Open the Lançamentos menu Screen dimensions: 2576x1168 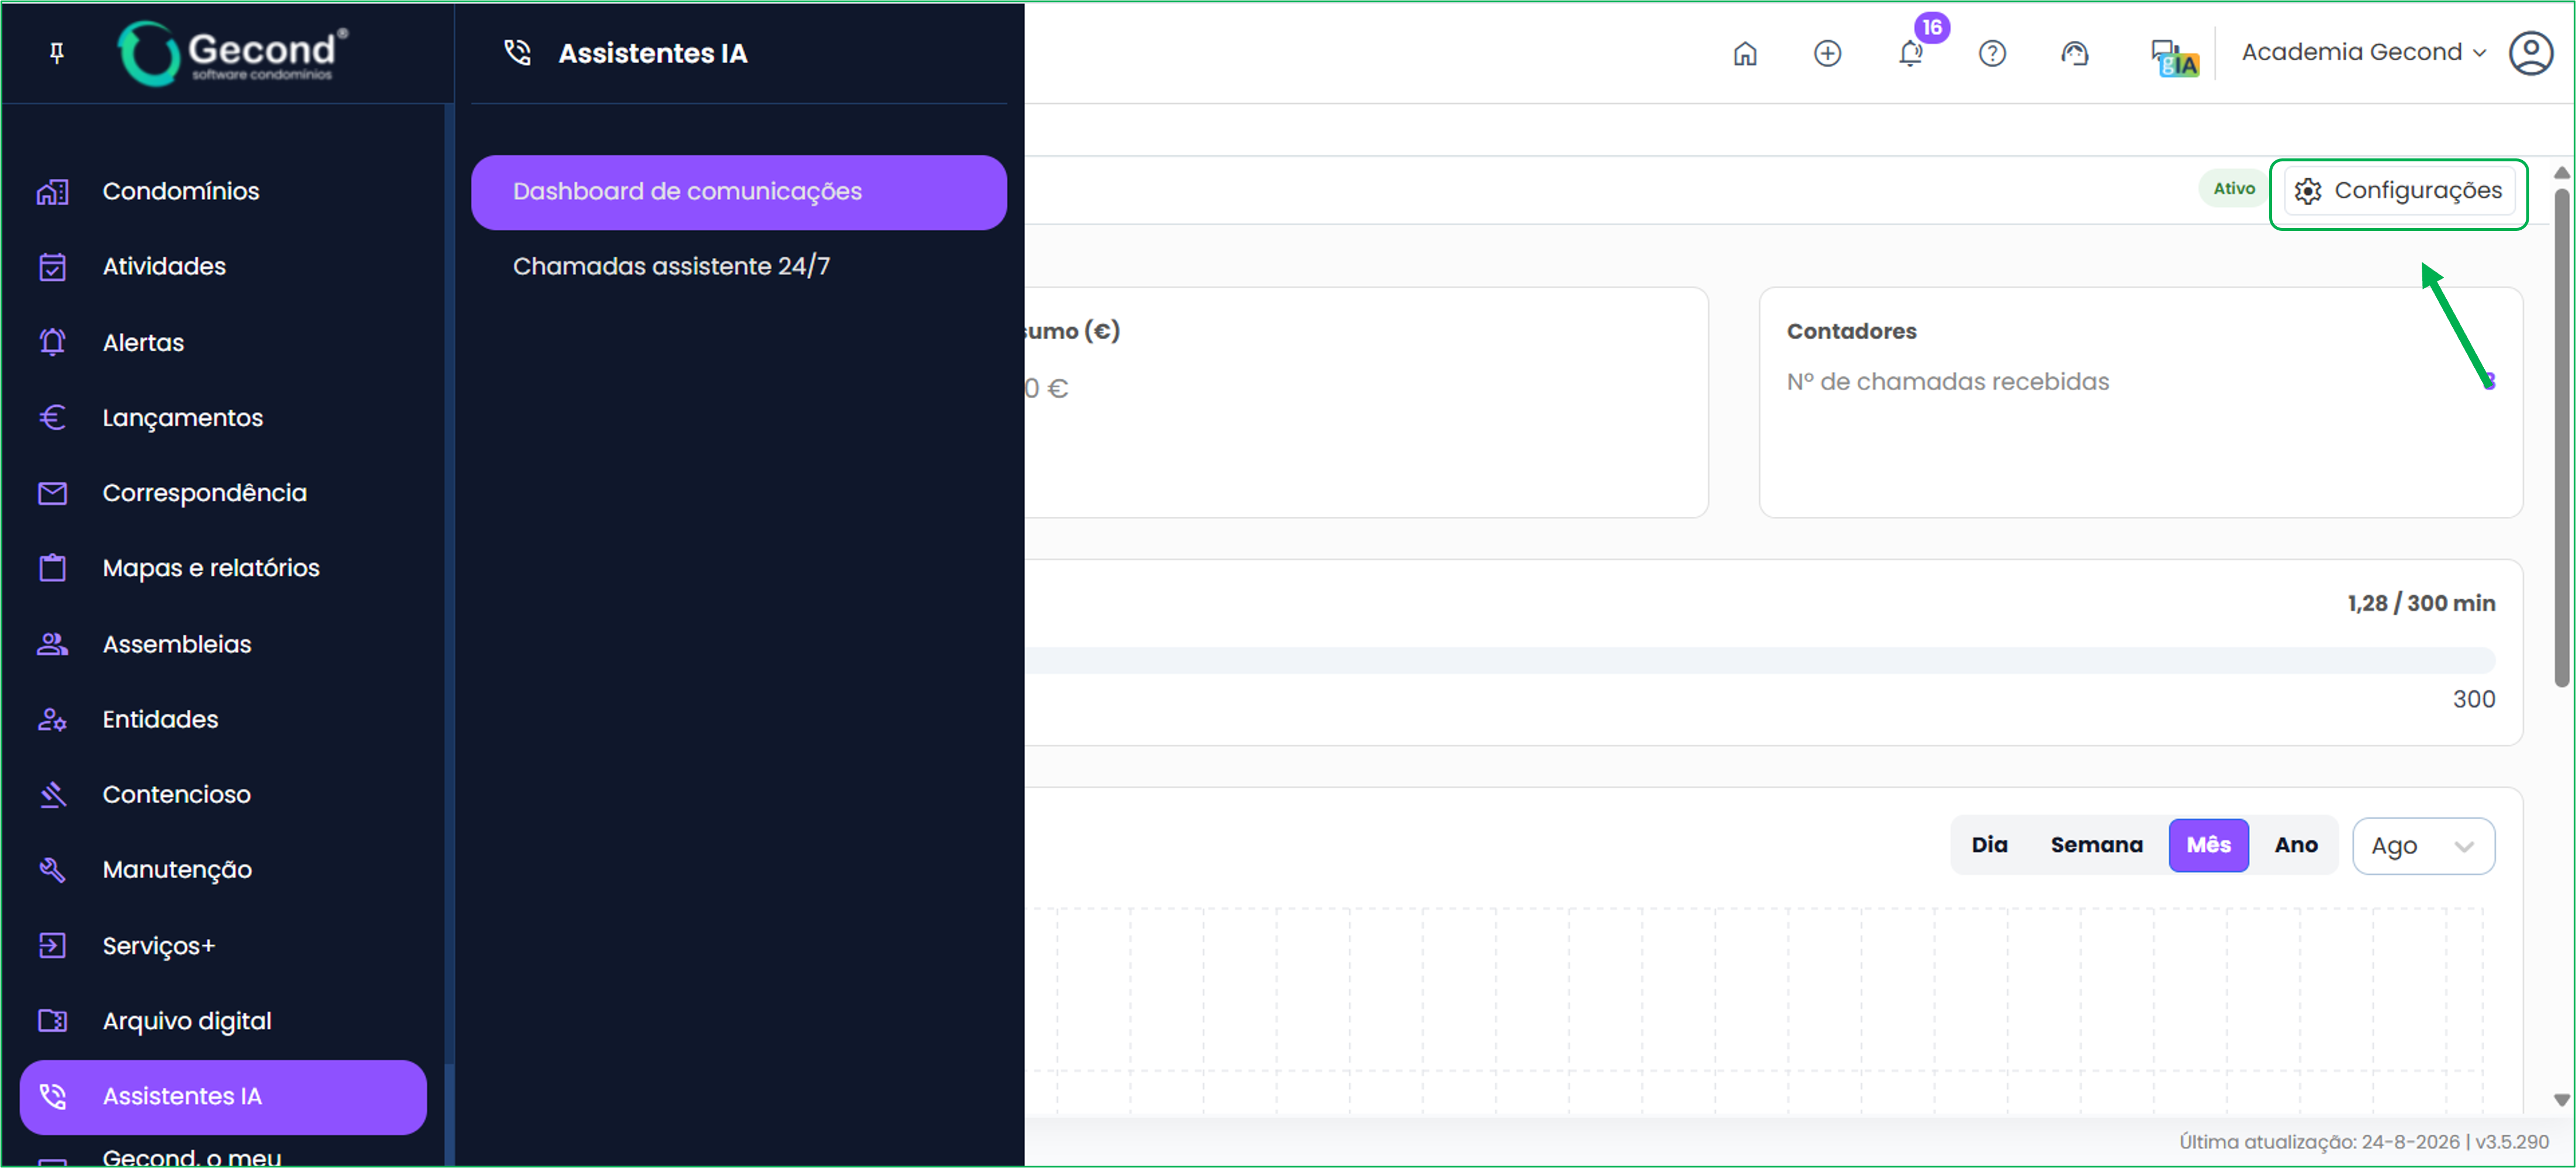click(x=223, y=417)
